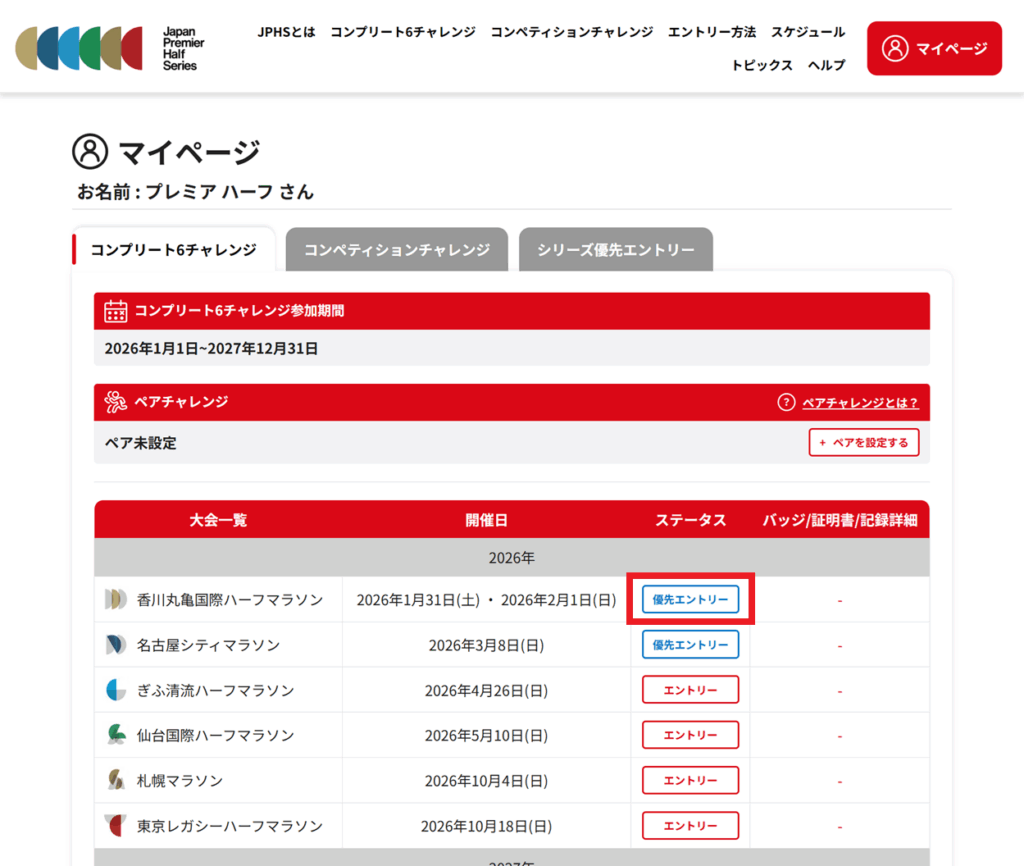Click the profile icon beside マイページ heading
The height and width of the screenshot is (866, 1024).
click(x=89, y=152)
